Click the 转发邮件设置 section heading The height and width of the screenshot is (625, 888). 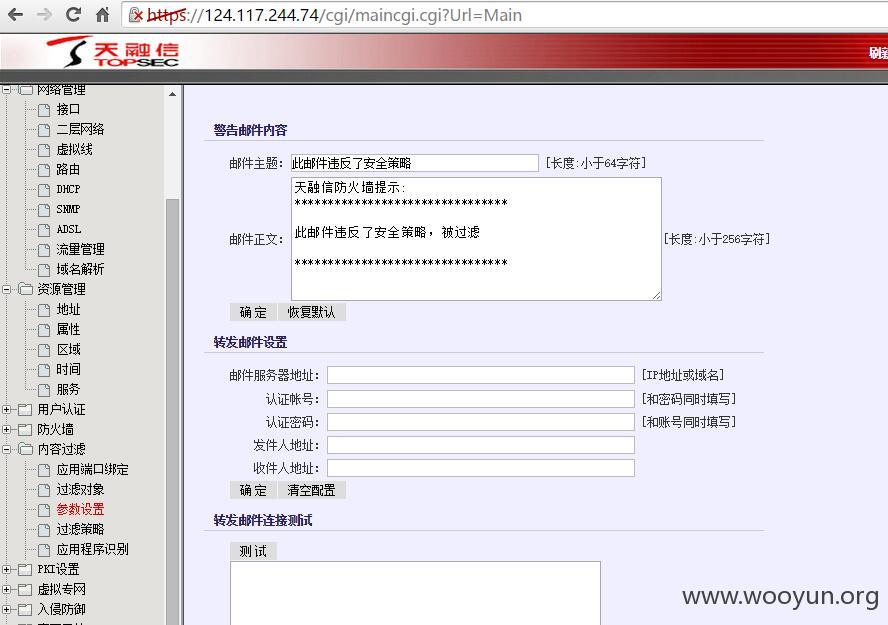click(x=250, y=343)
